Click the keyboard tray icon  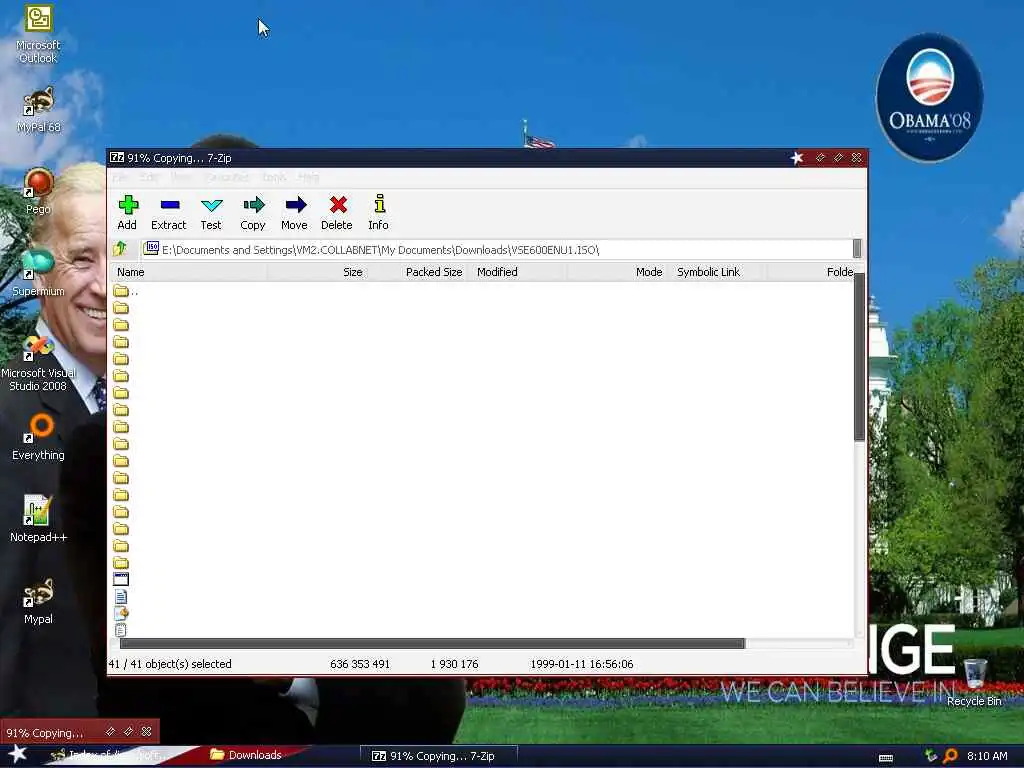point(886,757)
